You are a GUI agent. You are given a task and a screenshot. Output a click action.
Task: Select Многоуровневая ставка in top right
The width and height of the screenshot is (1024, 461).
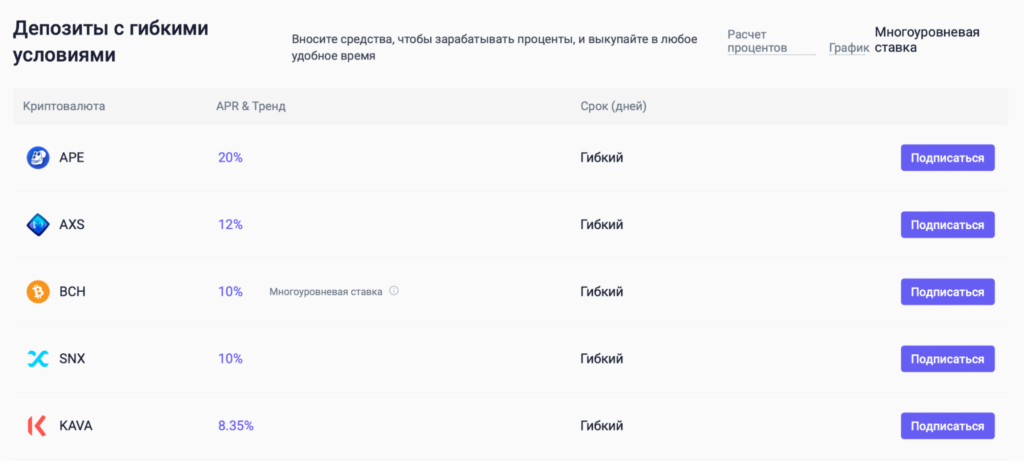926,40
